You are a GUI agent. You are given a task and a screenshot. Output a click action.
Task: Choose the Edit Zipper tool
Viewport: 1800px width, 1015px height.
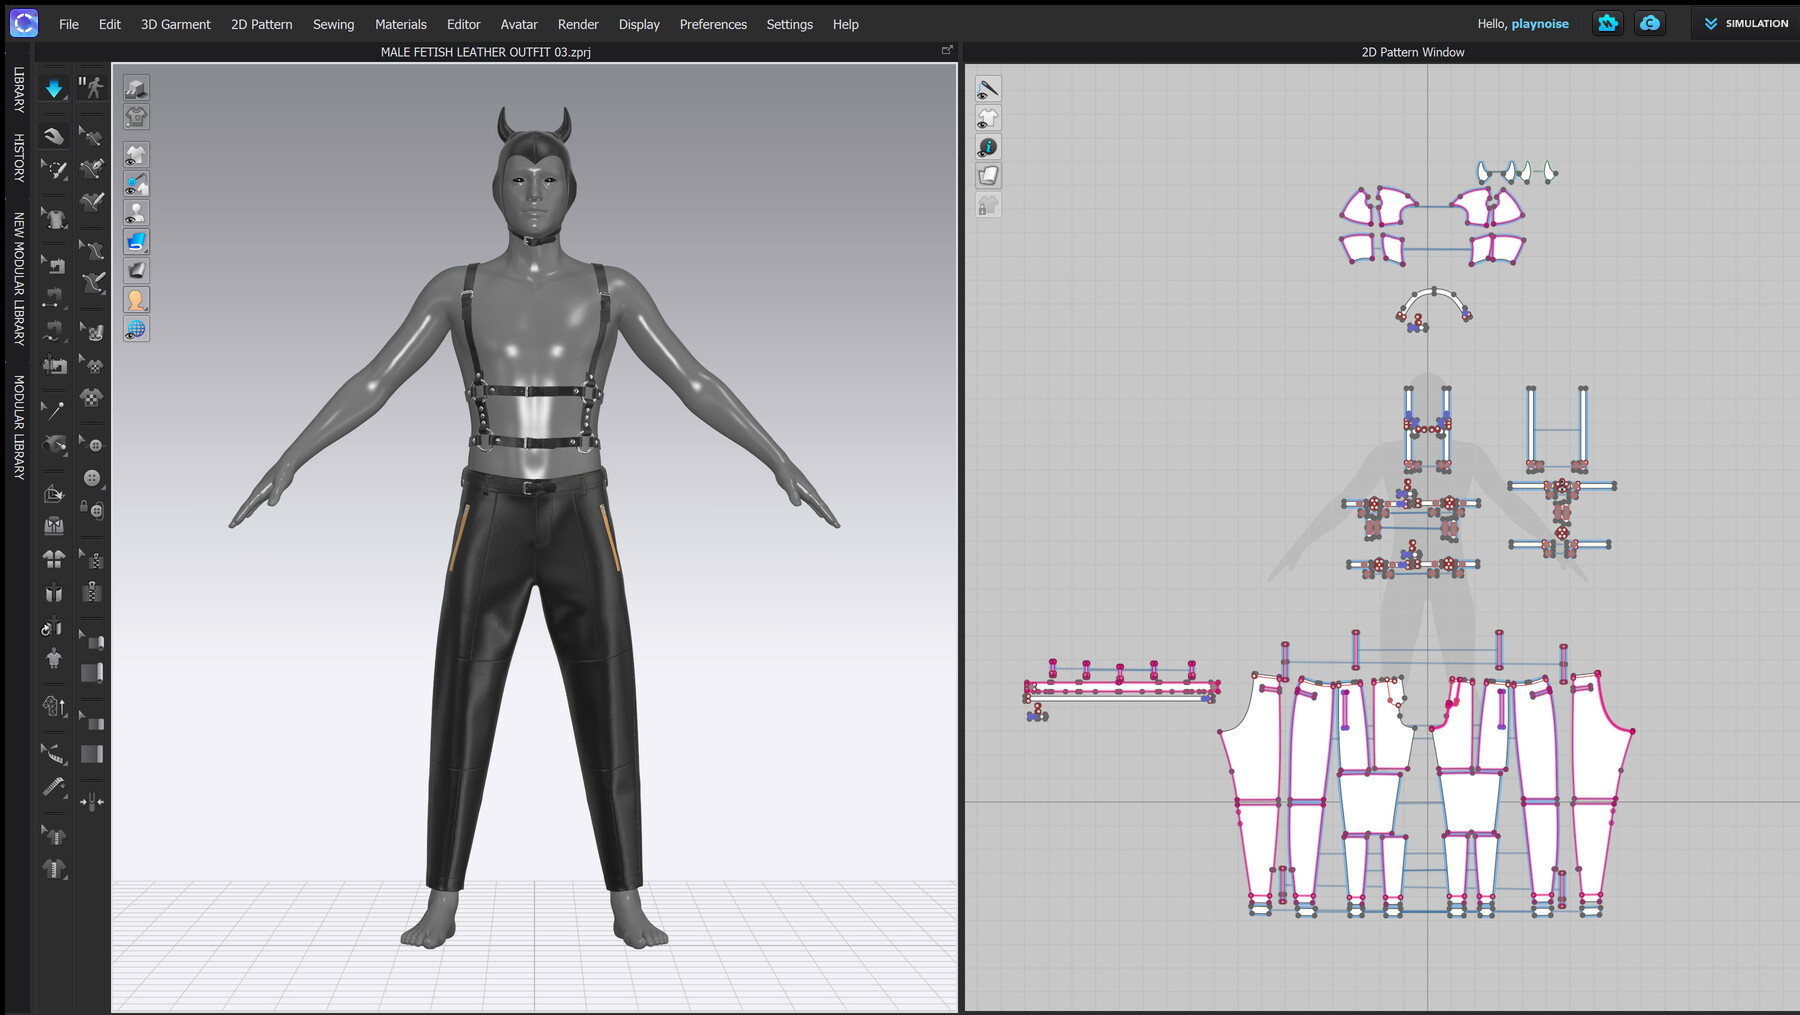(x=91, y=559)
